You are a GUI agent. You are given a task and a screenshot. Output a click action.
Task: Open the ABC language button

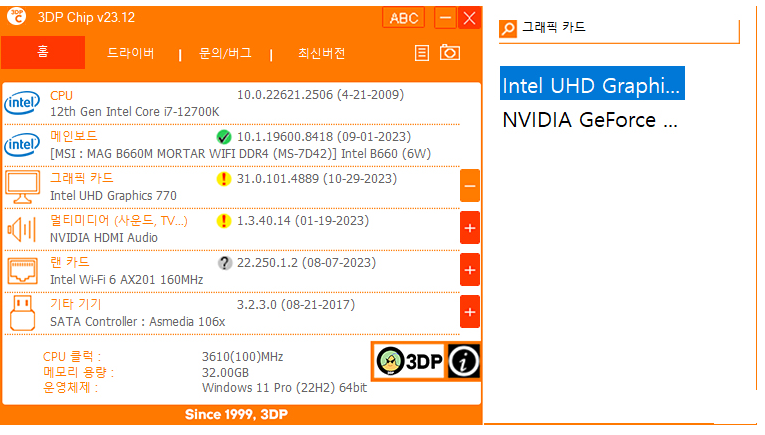tap(403, 18)
